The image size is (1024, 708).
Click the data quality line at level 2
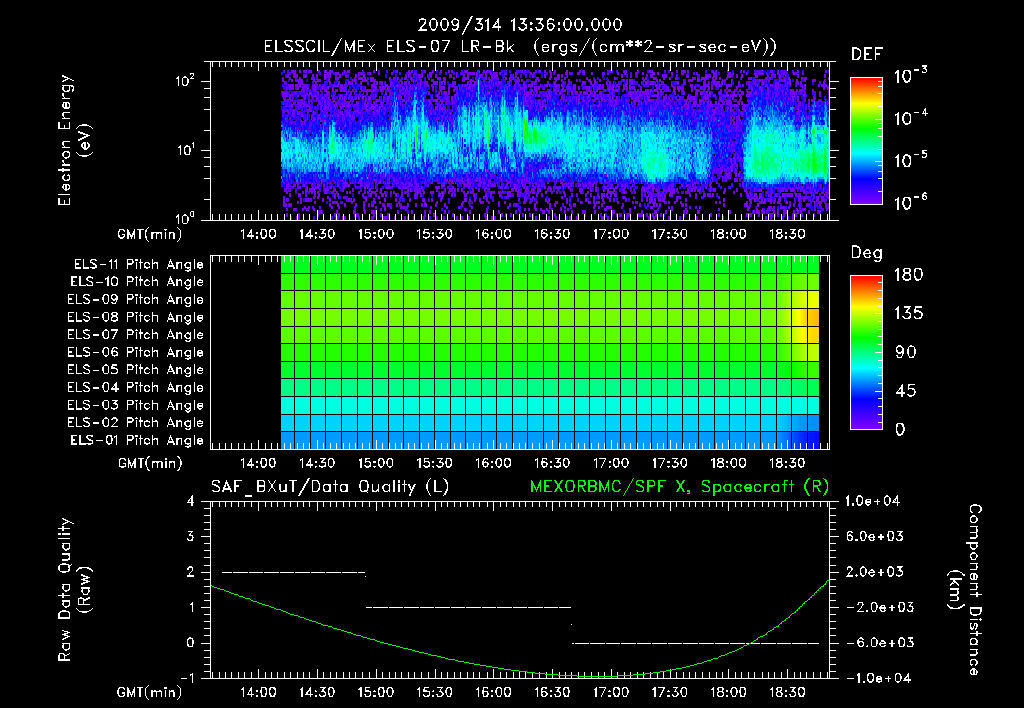click(x=294, y=572)
